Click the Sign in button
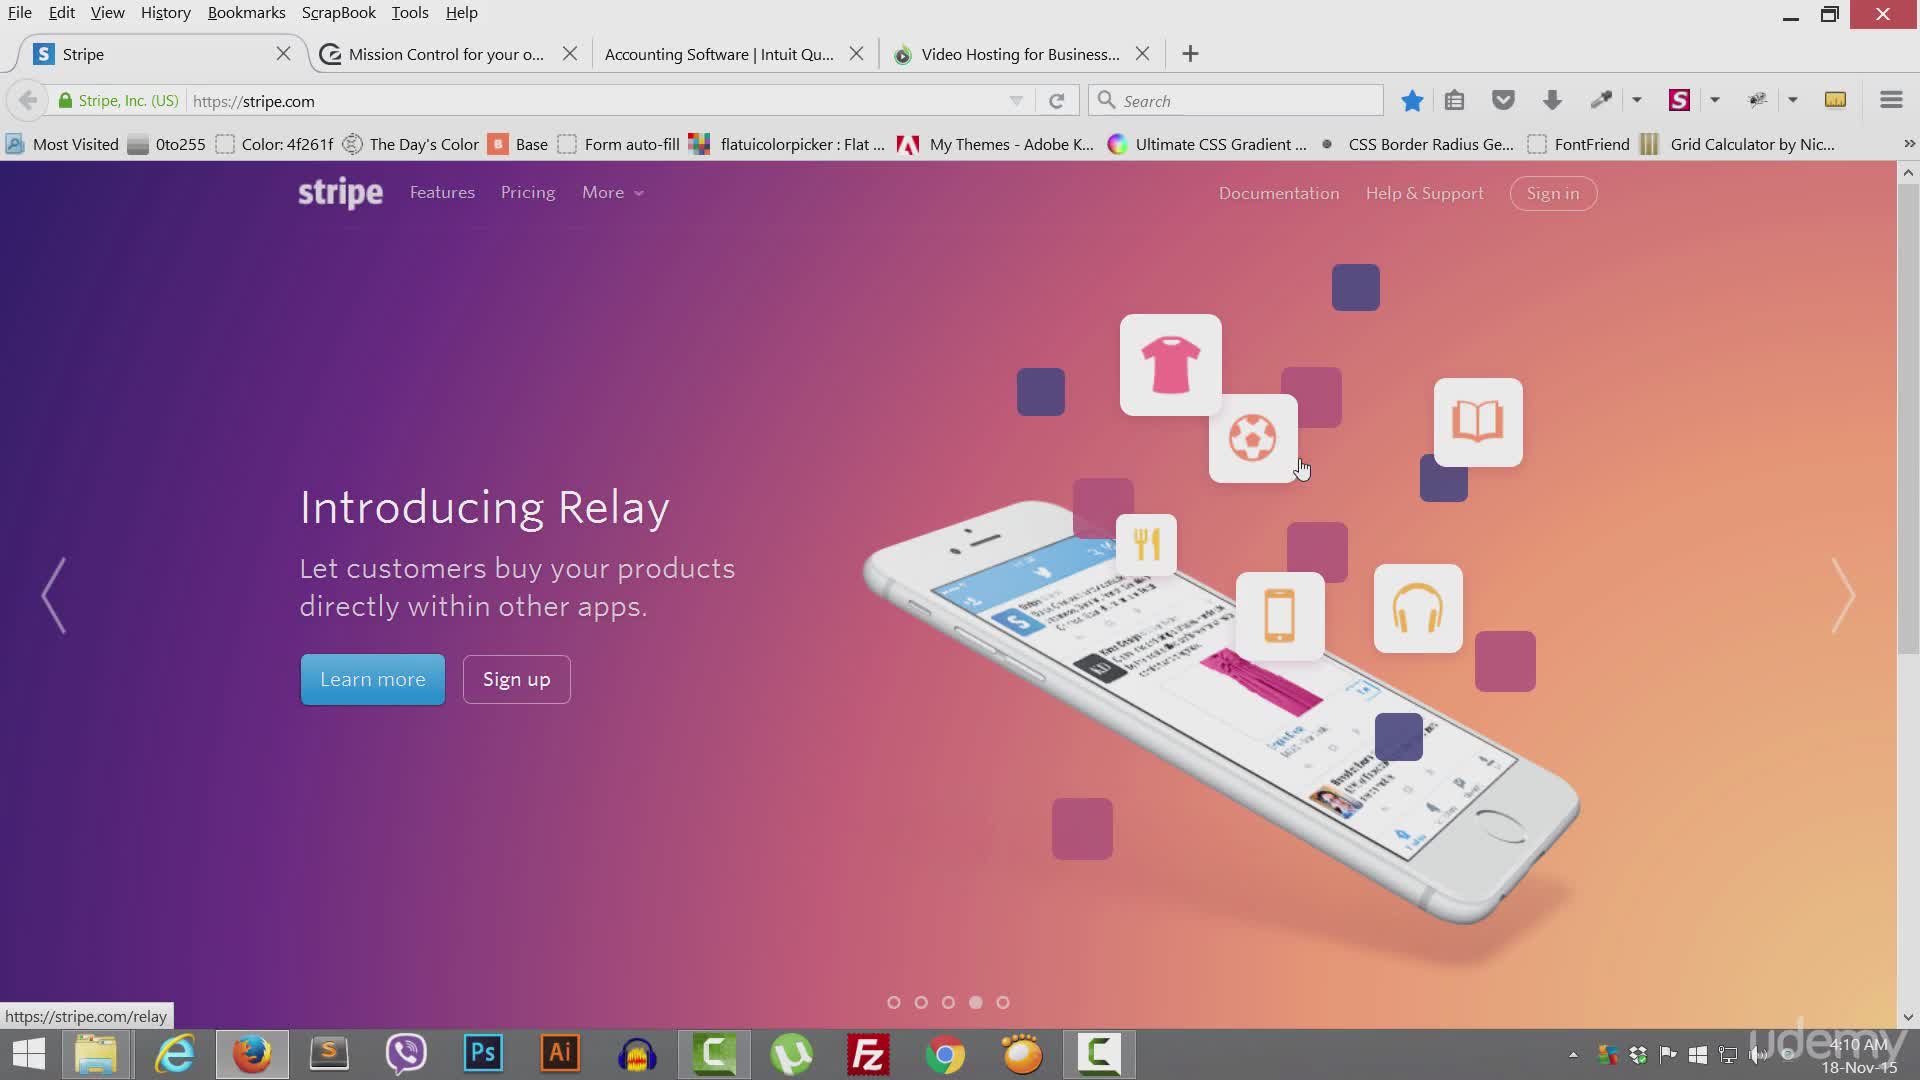Screen dimensions: 1920x1080 tap(1553, 193)
